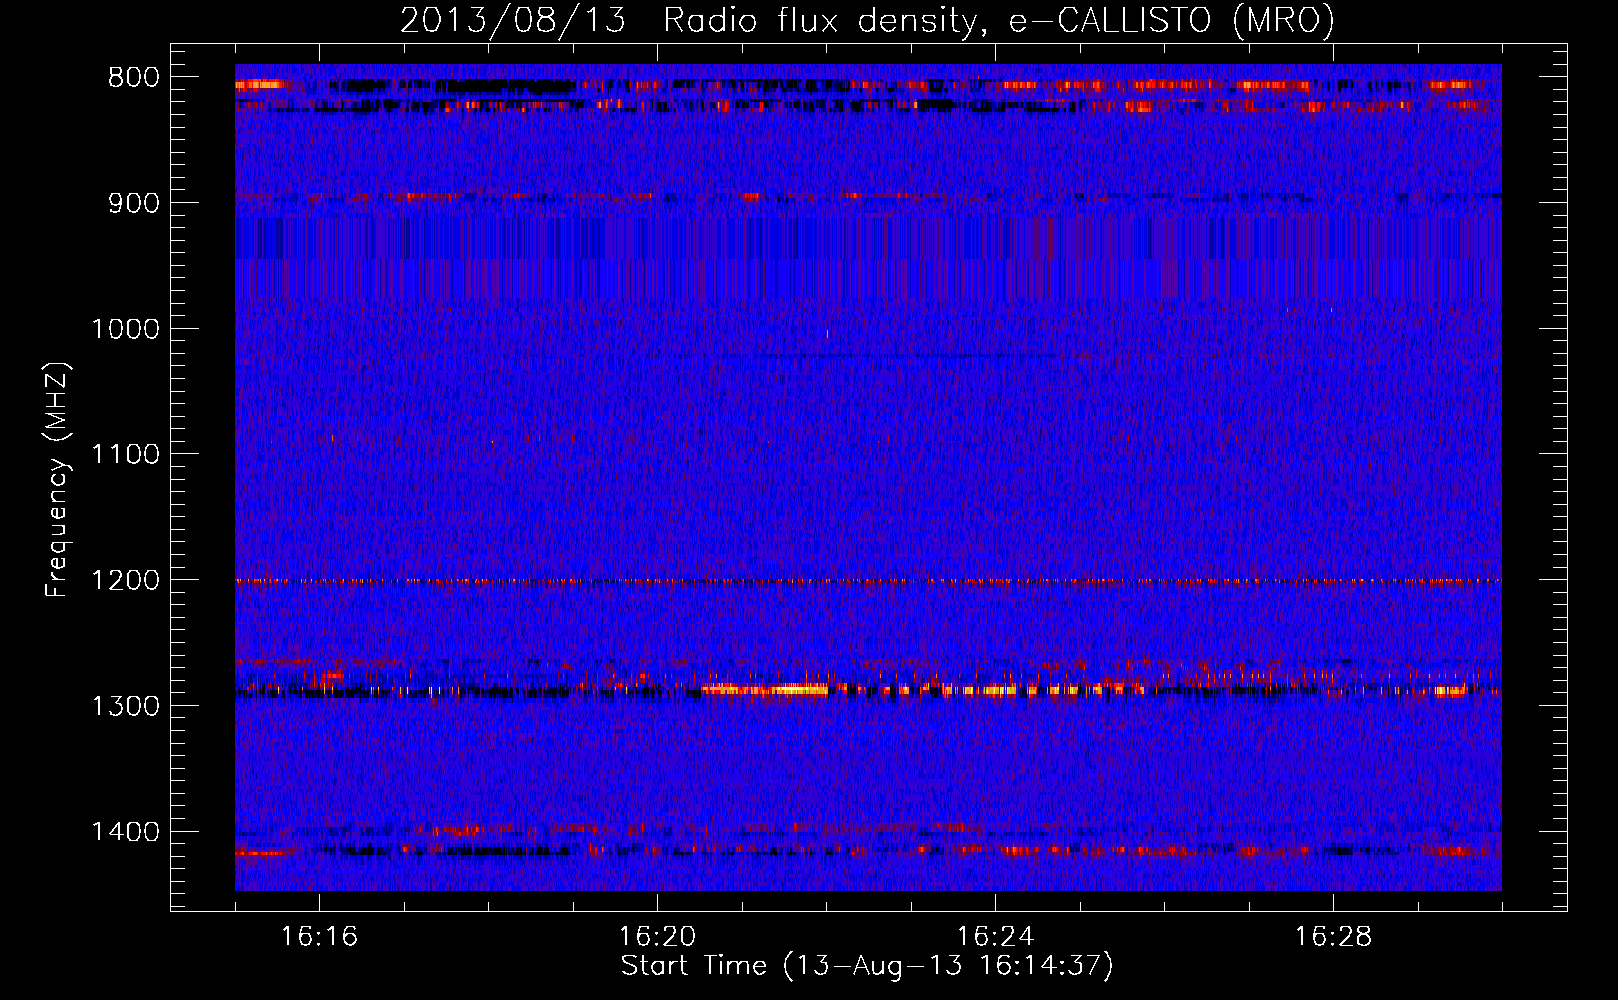The image size is (1618, 1000).
Task: Click the 'Frequency (MHZ)' axis label
Action: click(57, 479)
